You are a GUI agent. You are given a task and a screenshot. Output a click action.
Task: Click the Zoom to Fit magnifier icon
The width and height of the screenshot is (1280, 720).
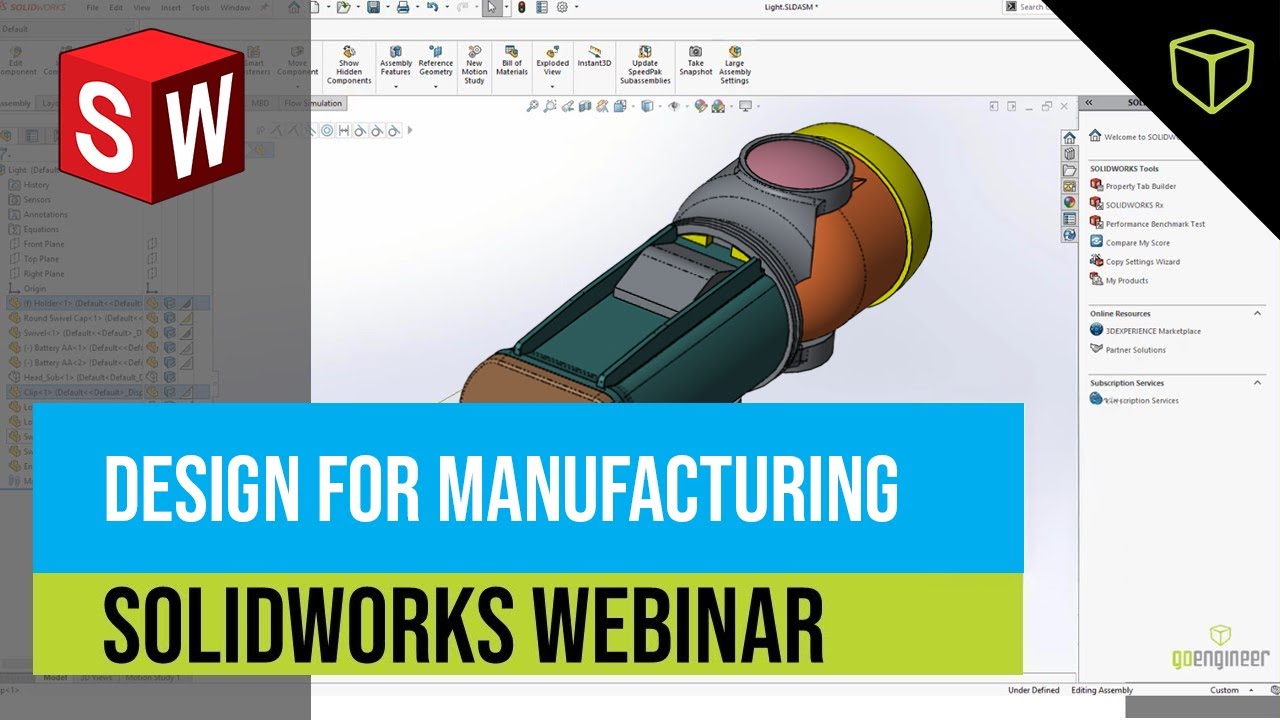point(533,105)
